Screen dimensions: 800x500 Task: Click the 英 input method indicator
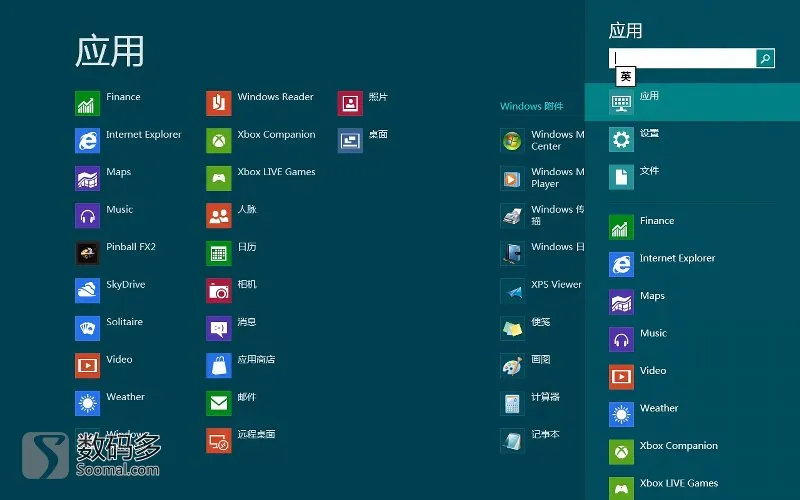click(626, 77)
